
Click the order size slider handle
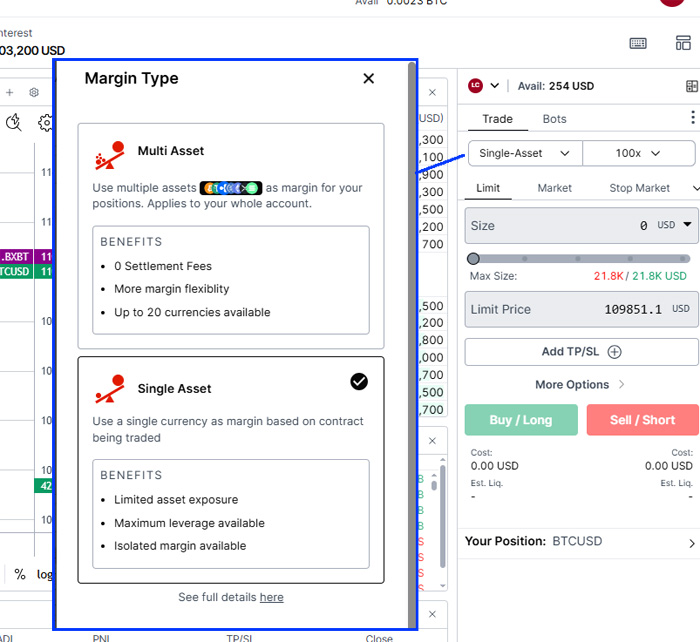[473, 259]
